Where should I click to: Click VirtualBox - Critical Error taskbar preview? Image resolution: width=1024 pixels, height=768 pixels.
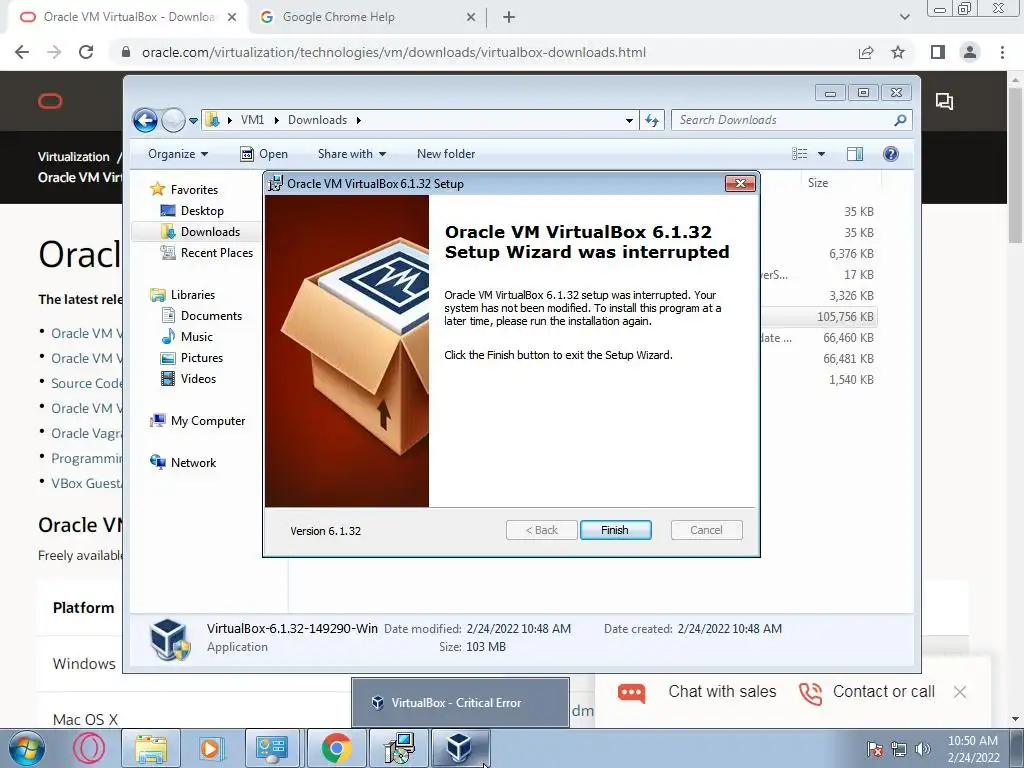(x=460, y=703)
